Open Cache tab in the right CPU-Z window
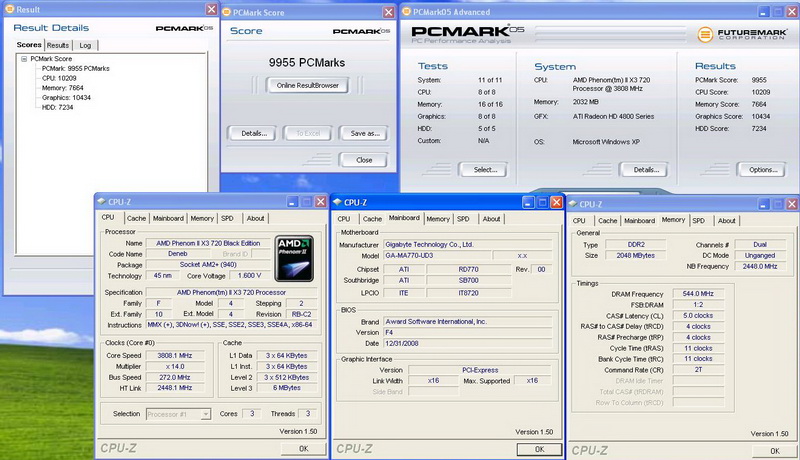800x460 pixels. [x=607, y=221]
